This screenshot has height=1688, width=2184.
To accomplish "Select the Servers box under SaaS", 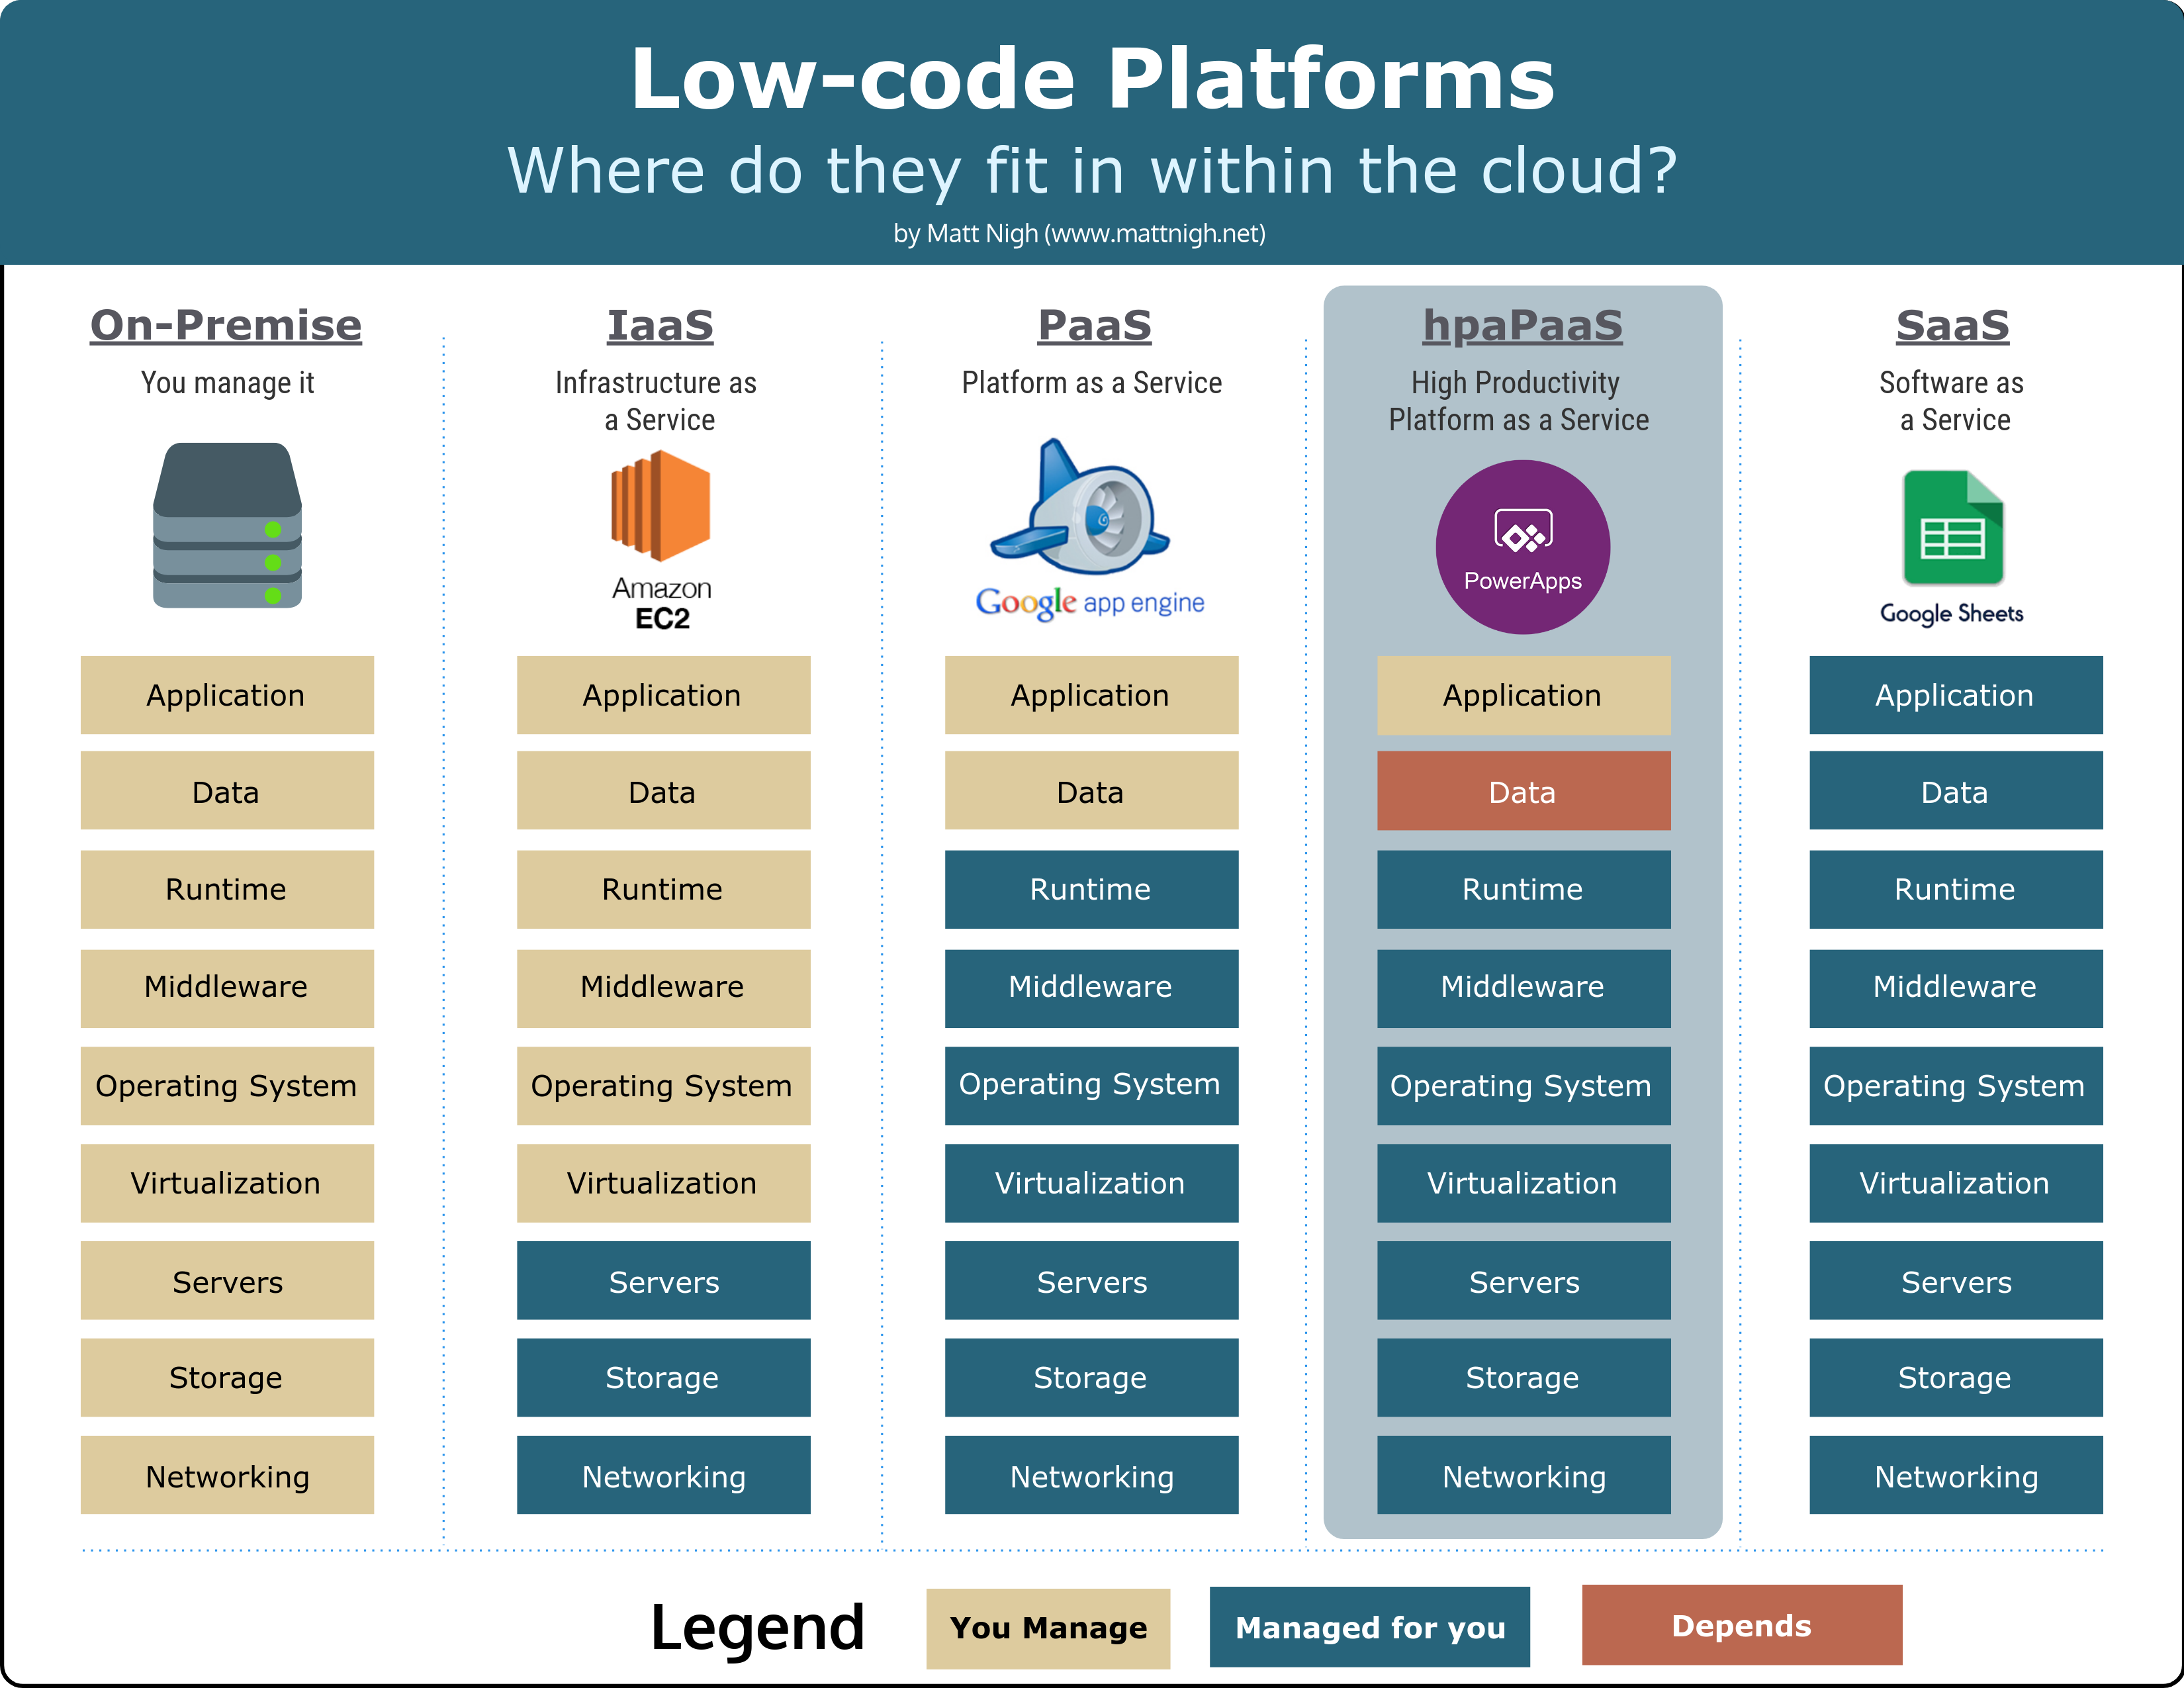I will [1955, 1280].
